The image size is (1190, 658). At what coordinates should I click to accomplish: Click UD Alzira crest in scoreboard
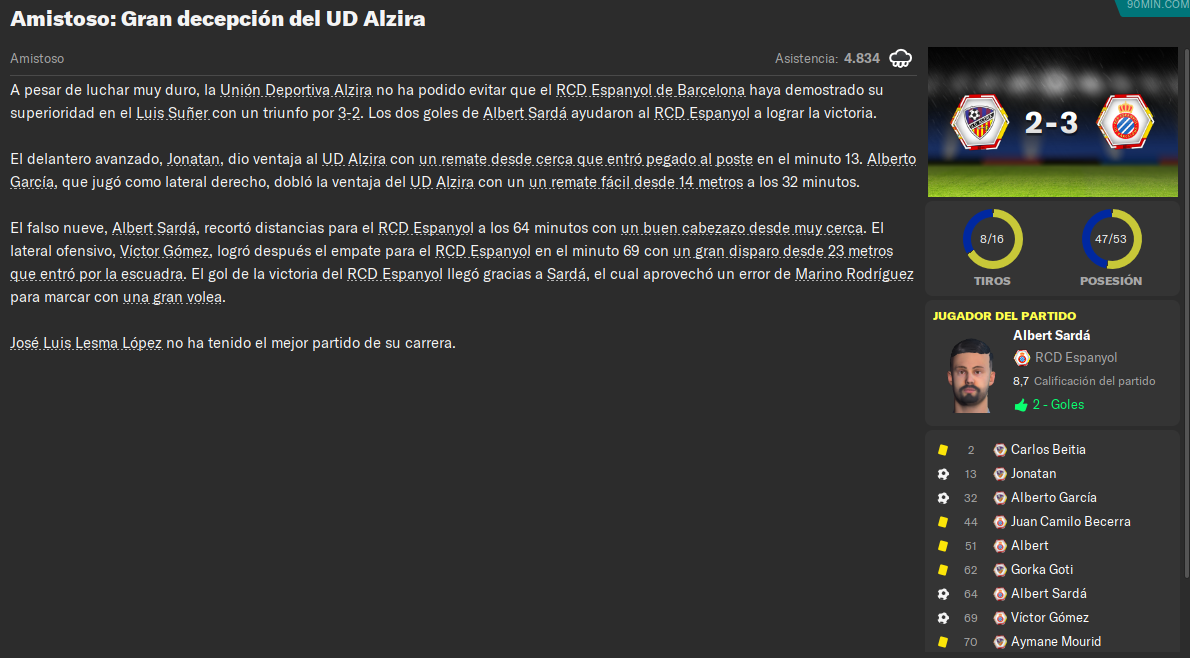[979, 123]
